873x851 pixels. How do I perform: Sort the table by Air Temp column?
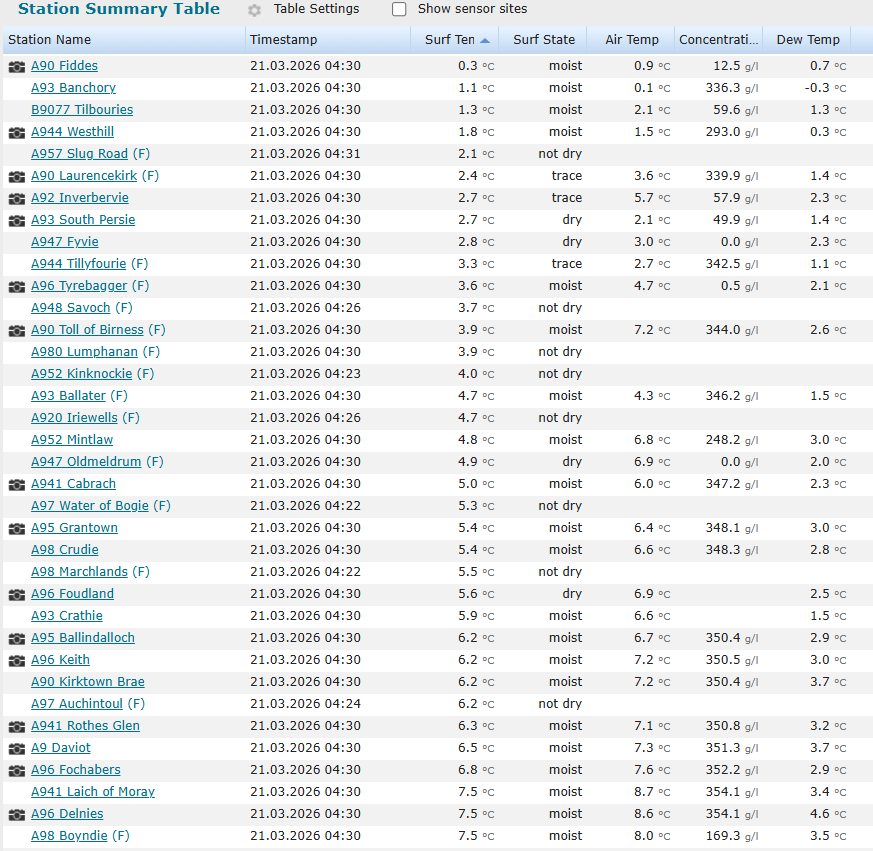[631, 39]
